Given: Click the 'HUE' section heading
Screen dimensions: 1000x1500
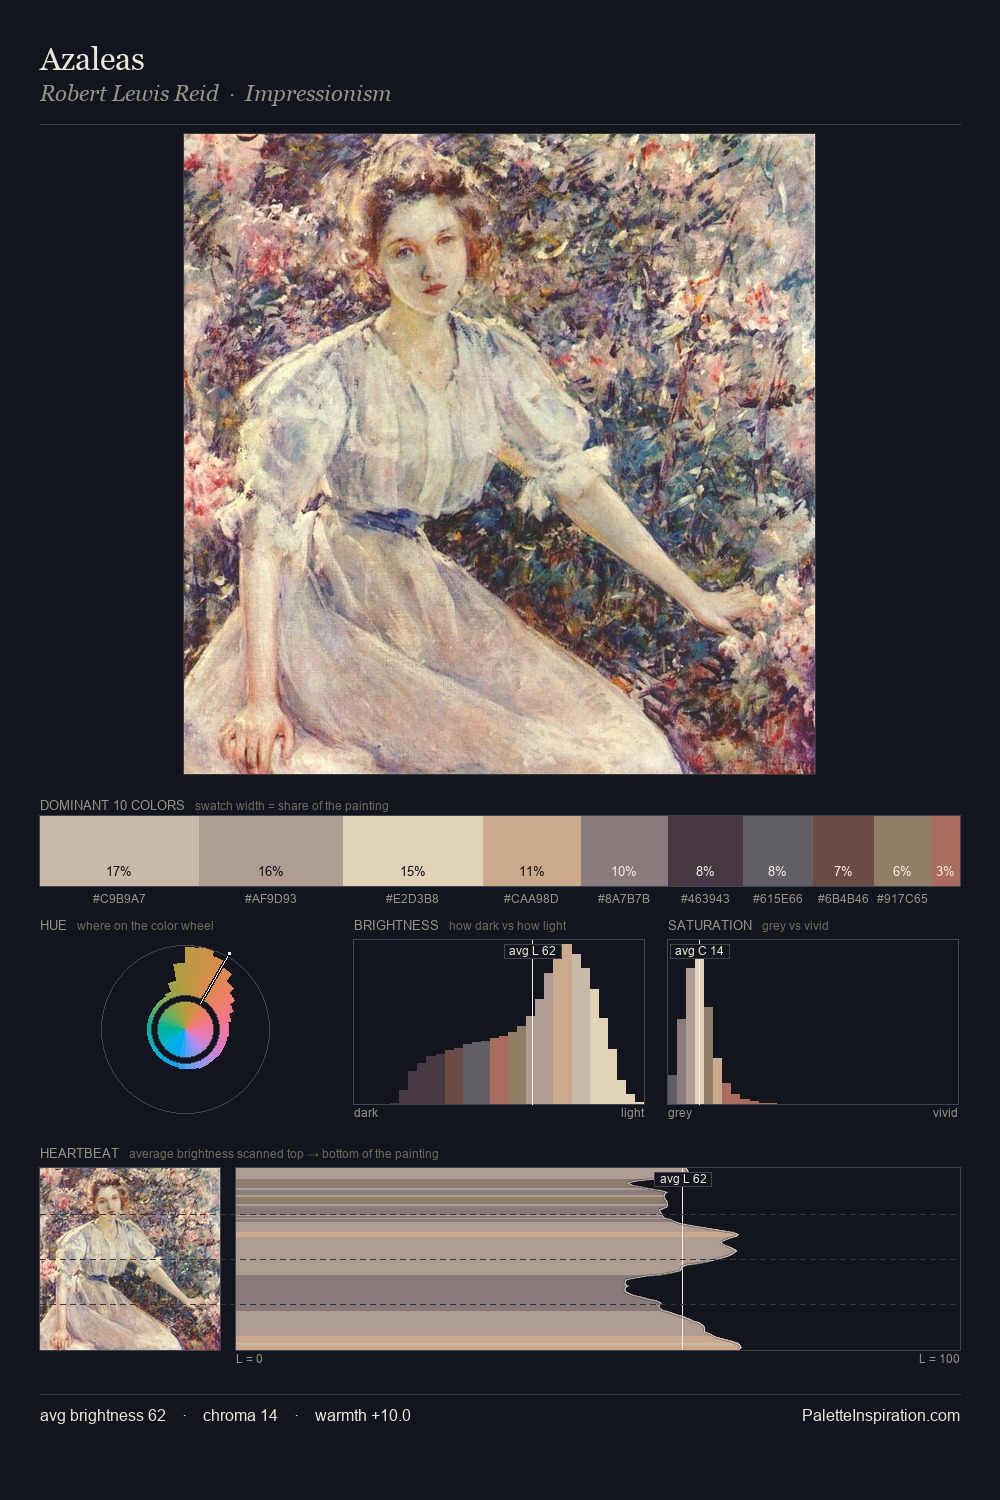Looking at the screenshot, I should click(x=53, y=925).
